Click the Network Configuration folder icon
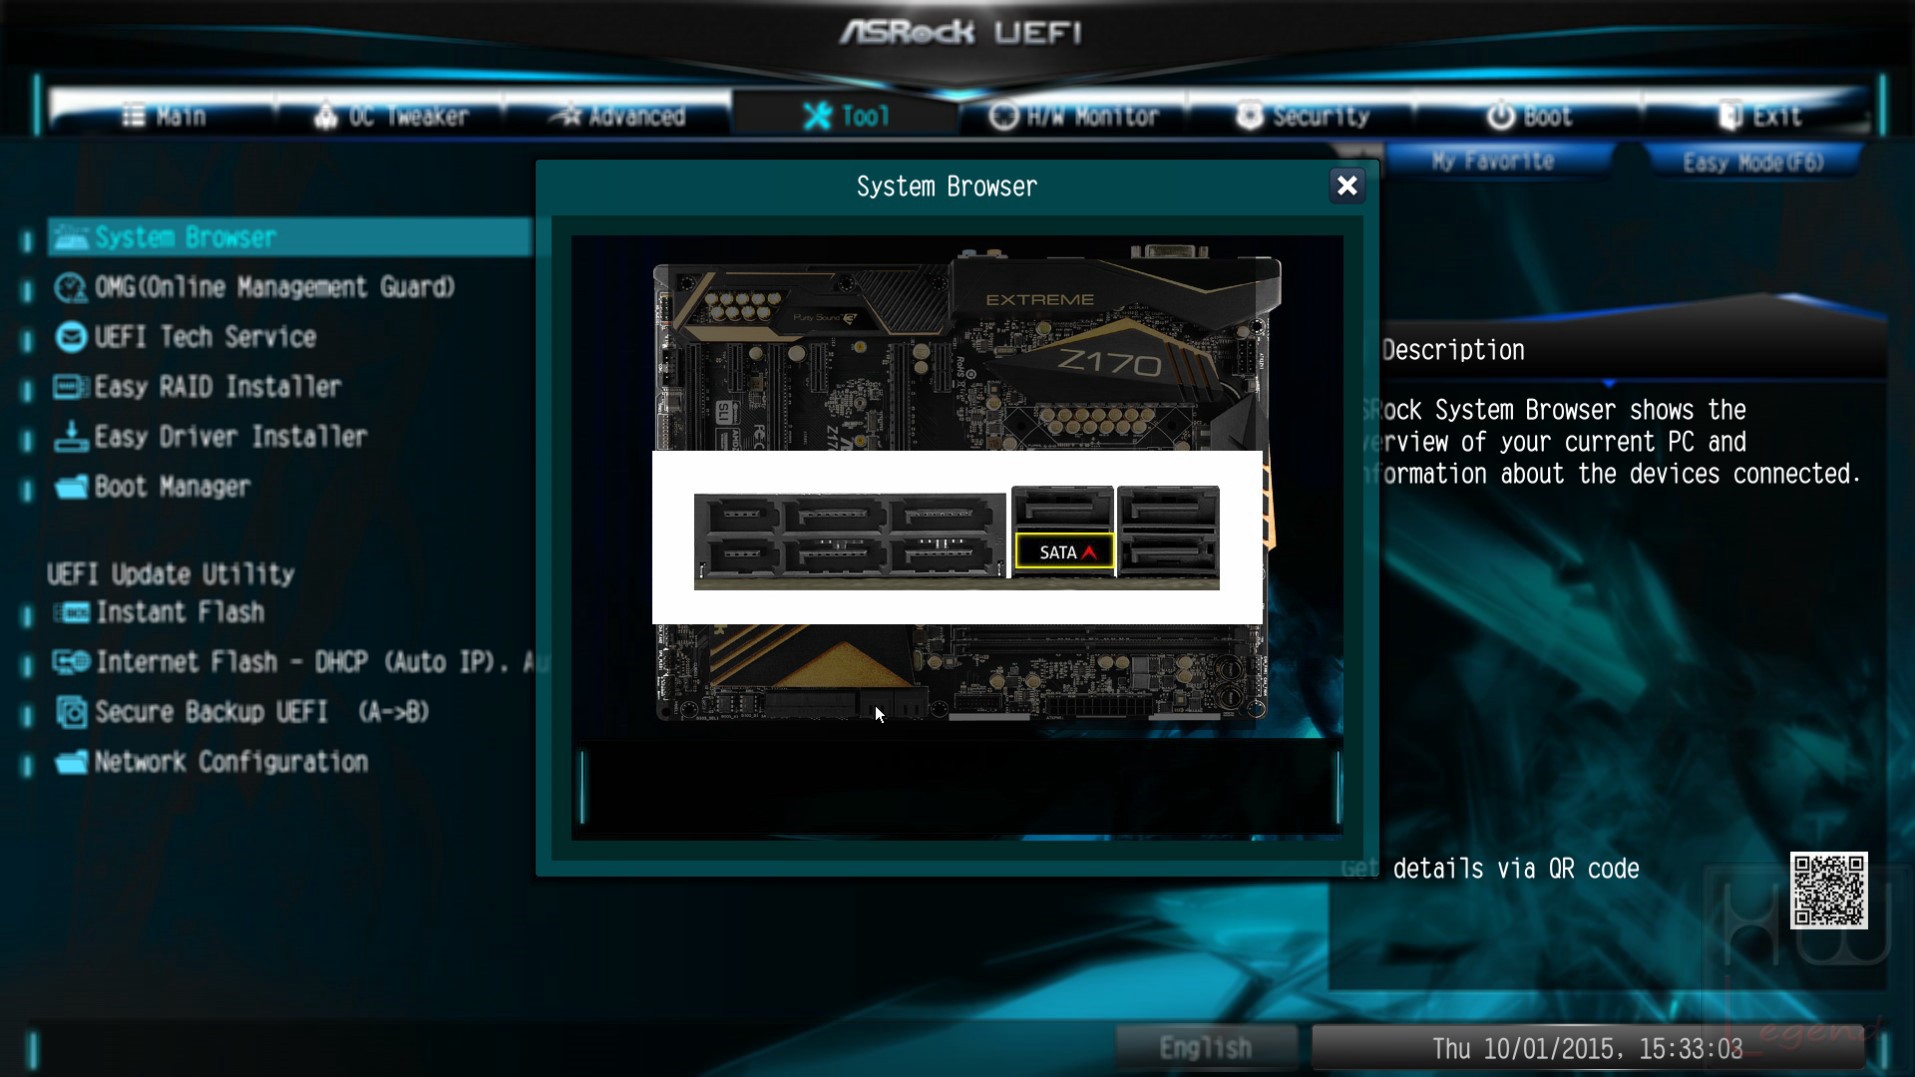 pos(70,762)
